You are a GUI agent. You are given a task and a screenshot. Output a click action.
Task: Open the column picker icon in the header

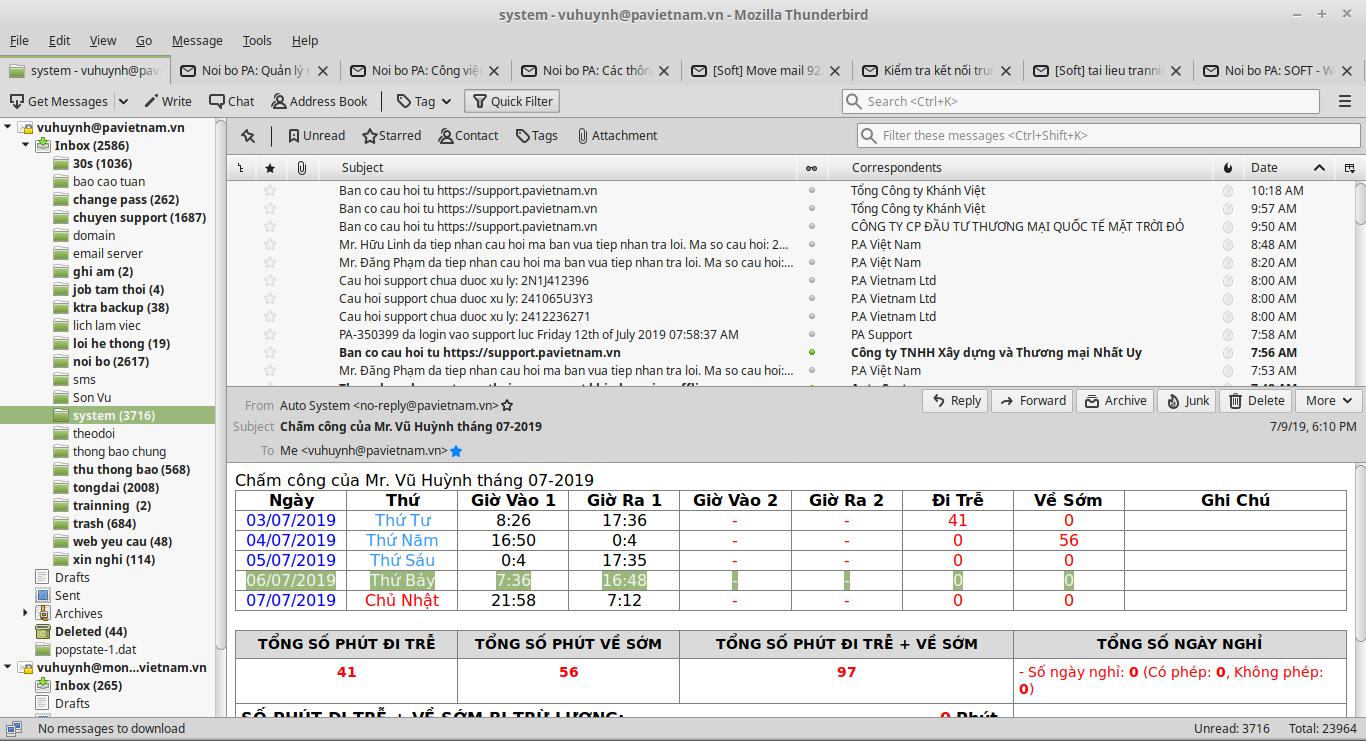pos(1350,168)
